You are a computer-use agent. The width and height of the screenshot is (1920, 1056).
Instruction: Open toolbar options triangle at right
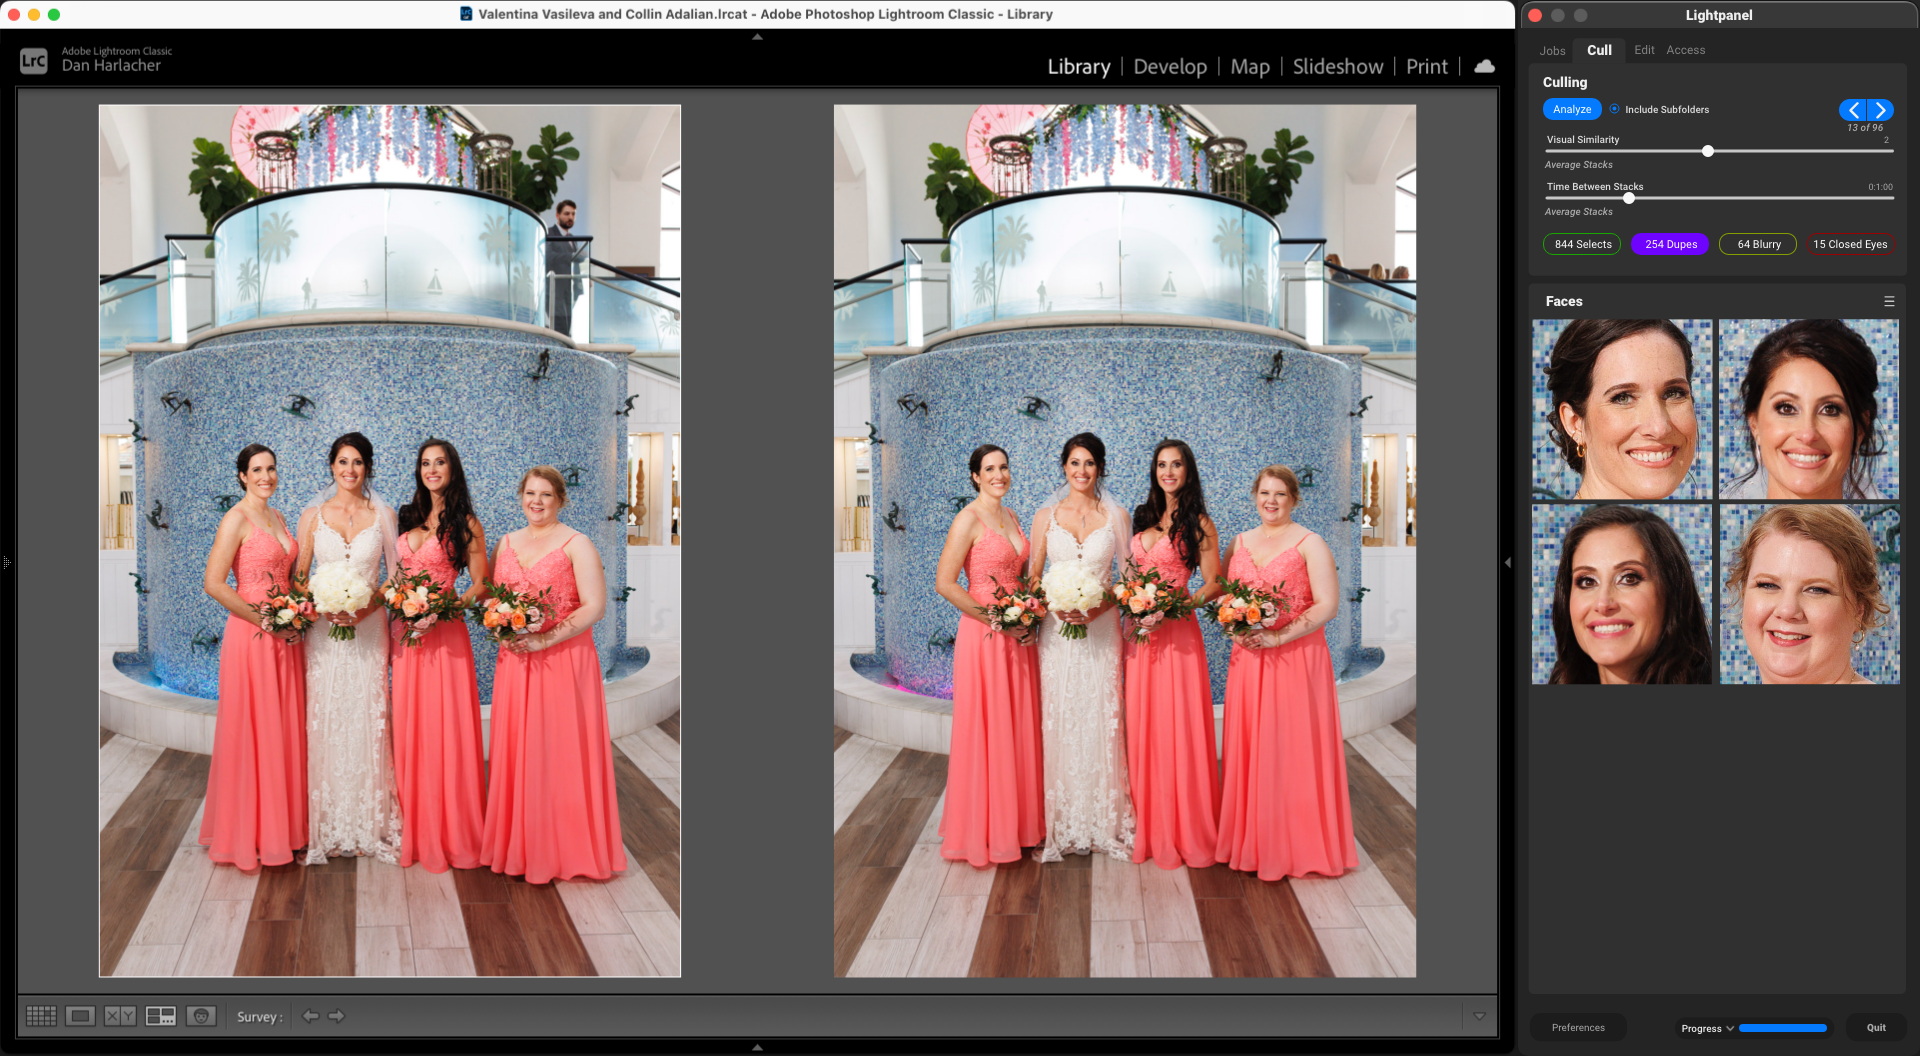[x=1479, y=1016]
